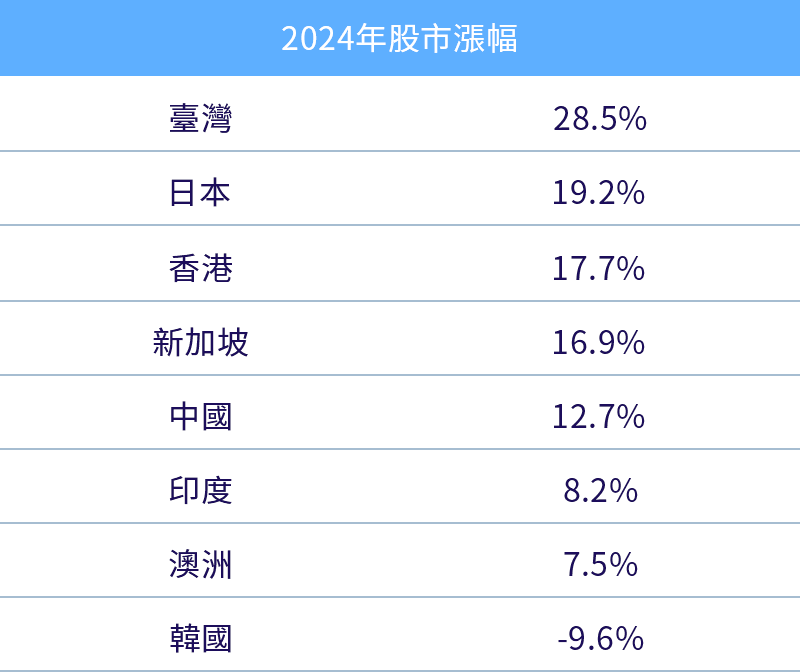
Task: Click the 16.9% value for 新加坡
Action: [599, 342]
